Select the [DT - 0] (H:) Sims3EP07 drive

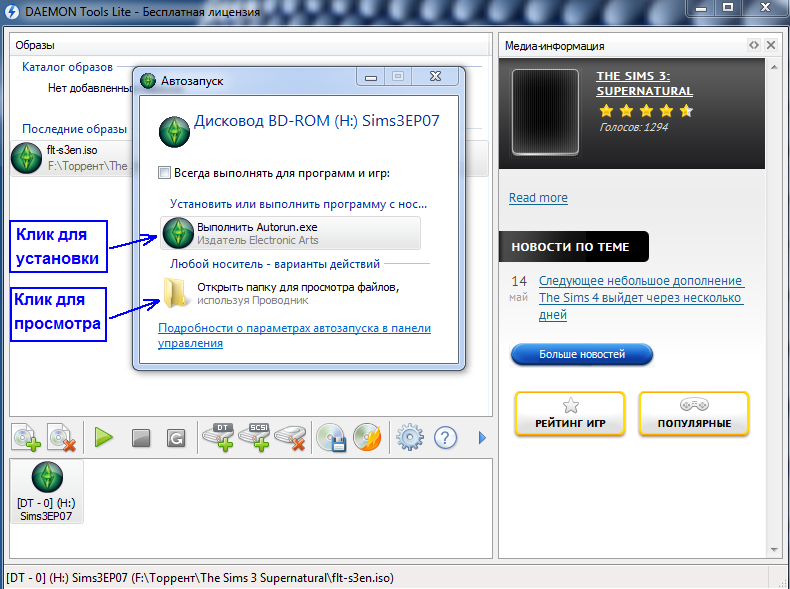[46, 491]
